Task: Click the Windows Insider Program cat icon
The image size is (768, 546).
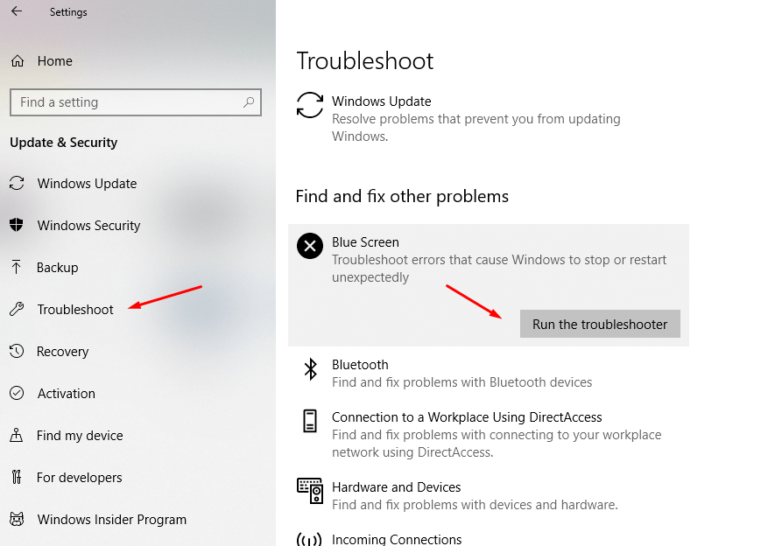Action: point(17,519)
